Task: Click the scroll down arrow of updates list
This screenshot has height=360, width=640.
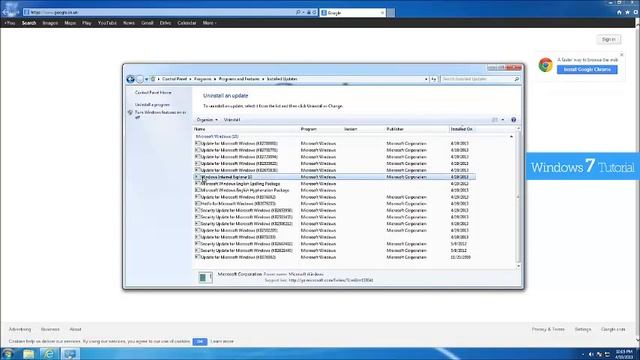Action: (x=518, y=266)
